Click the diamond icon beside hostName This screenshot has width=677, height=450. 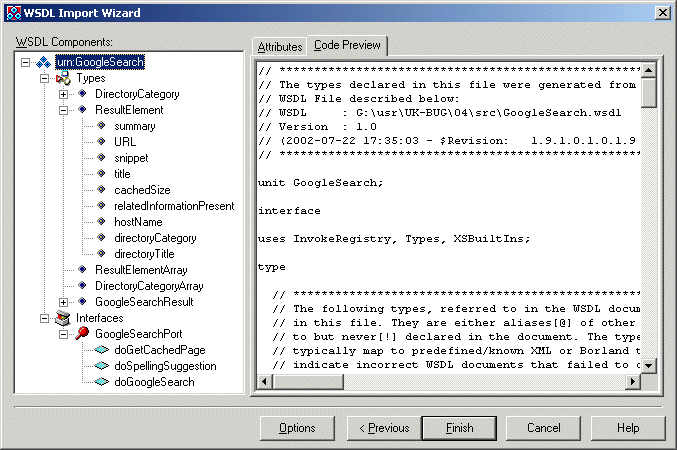pyautogui.click(x=101, y=222)
